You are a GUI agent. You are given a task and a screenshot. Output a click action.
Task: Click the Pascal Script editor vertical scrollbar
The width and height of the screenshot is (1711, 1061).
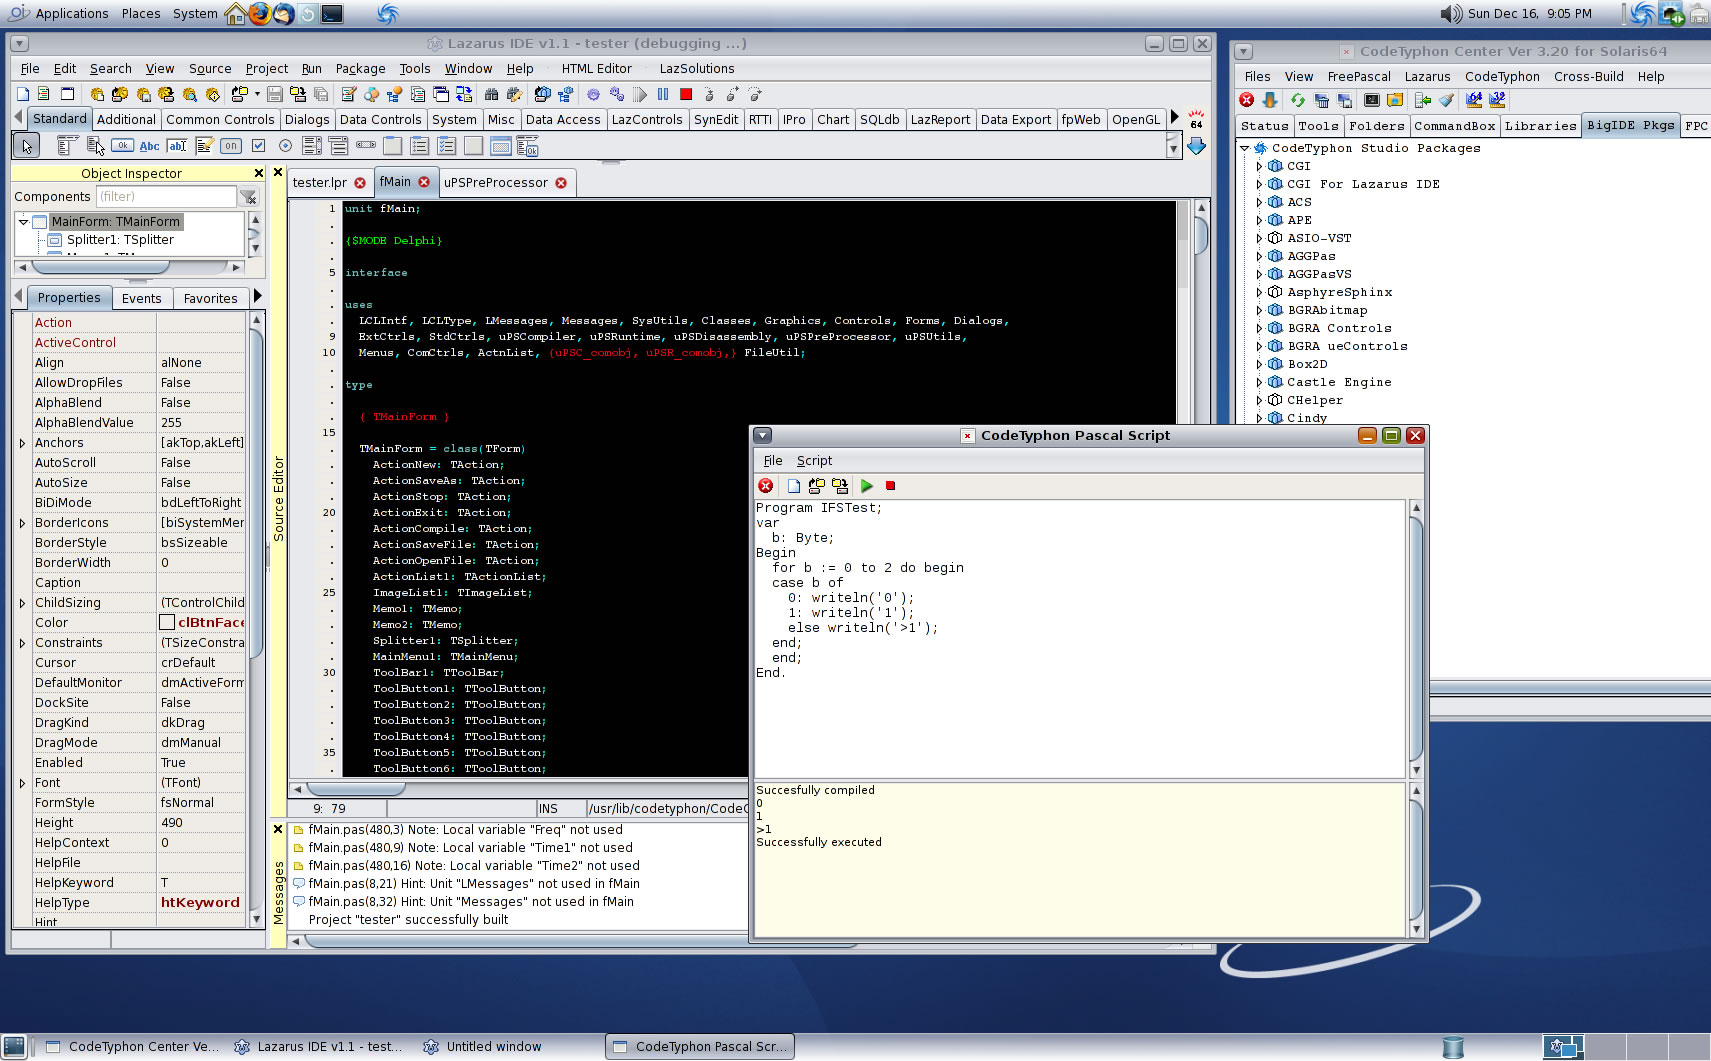coord(1416,638)
